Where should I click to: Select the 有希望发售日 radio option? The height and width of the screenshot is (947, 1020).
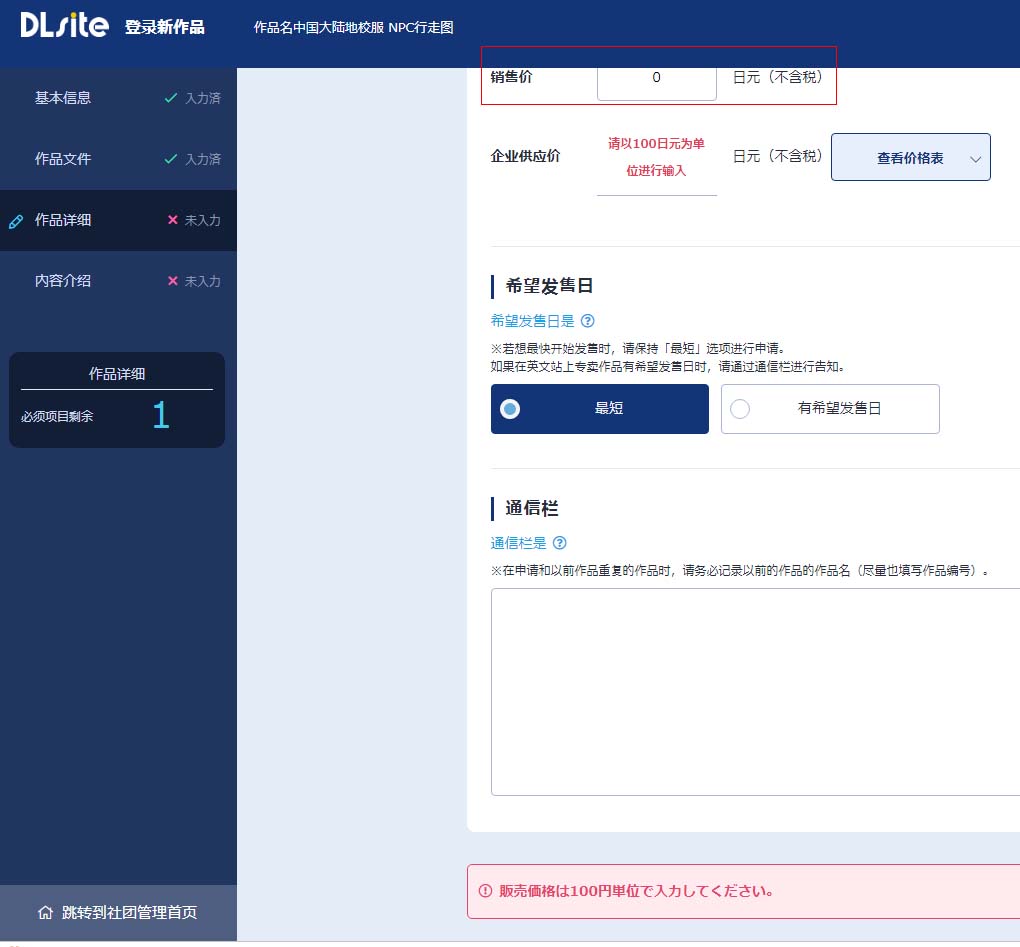(830, 409)
